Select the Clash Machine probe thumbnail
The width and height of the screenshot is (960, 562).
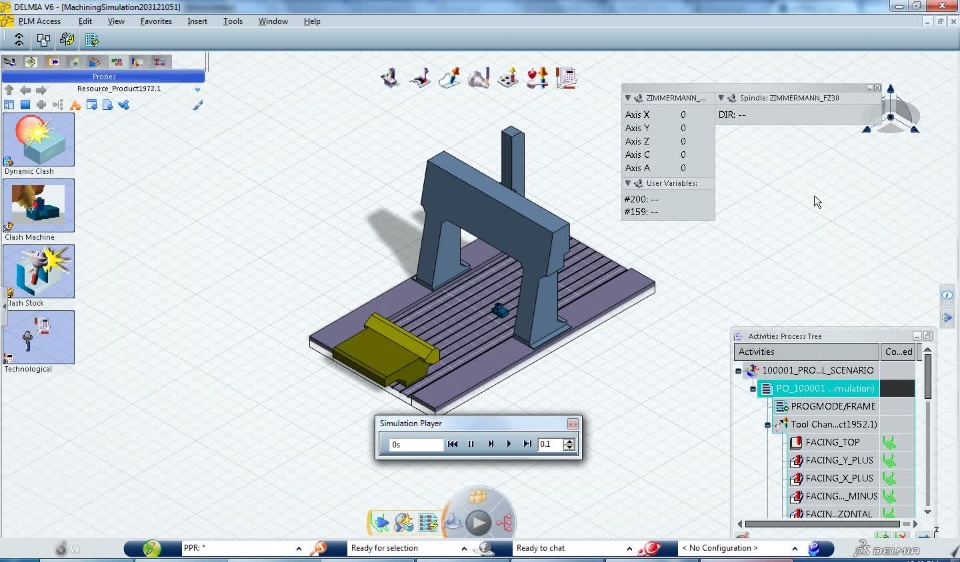click(39, 205)
